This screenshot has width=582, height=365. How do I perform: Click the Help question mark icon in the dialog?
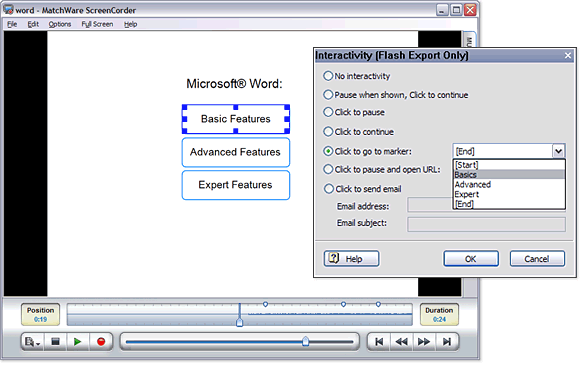tap(334, 258)
